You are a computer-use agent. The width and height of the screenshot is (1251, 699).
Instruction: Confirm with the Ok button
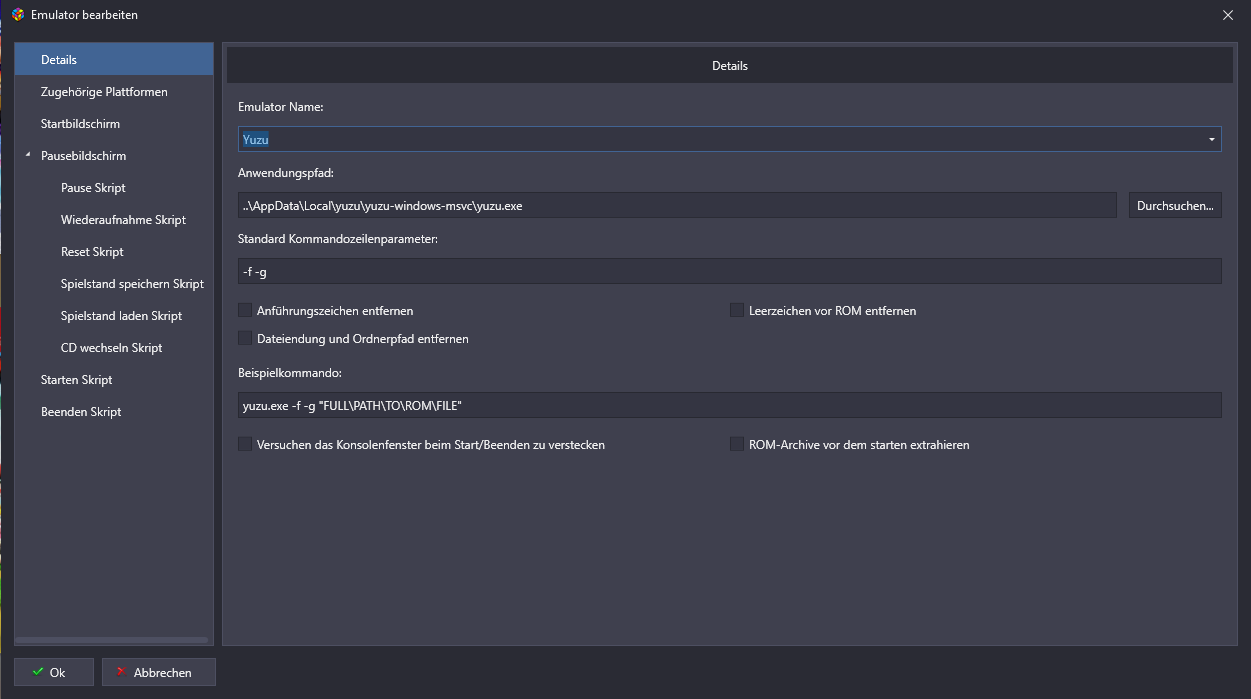pyautogui.click(x=54, y=672)
